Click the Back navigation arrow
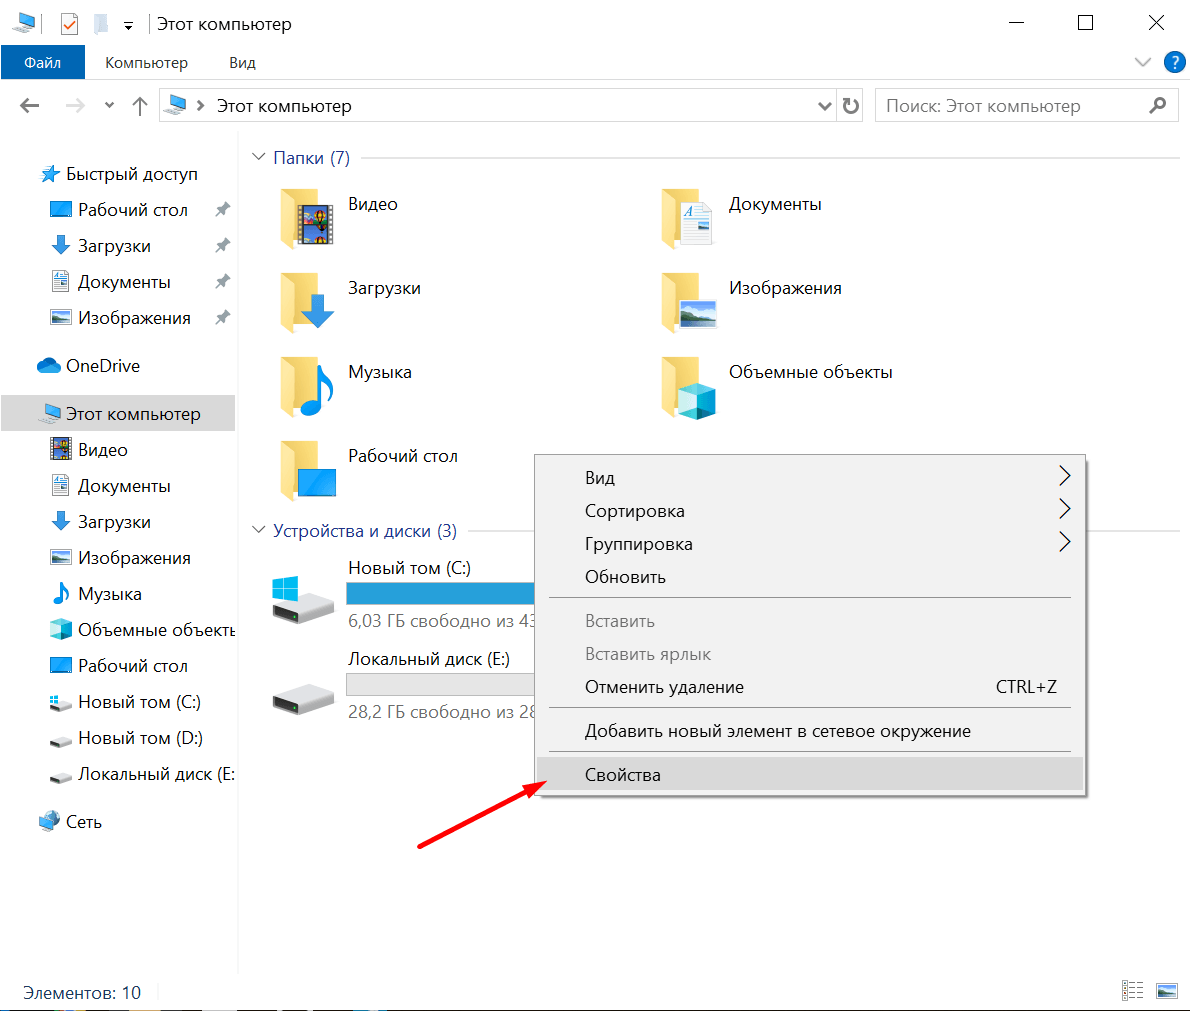This screenshot has height=1011, width=1190. coord(30,106)
